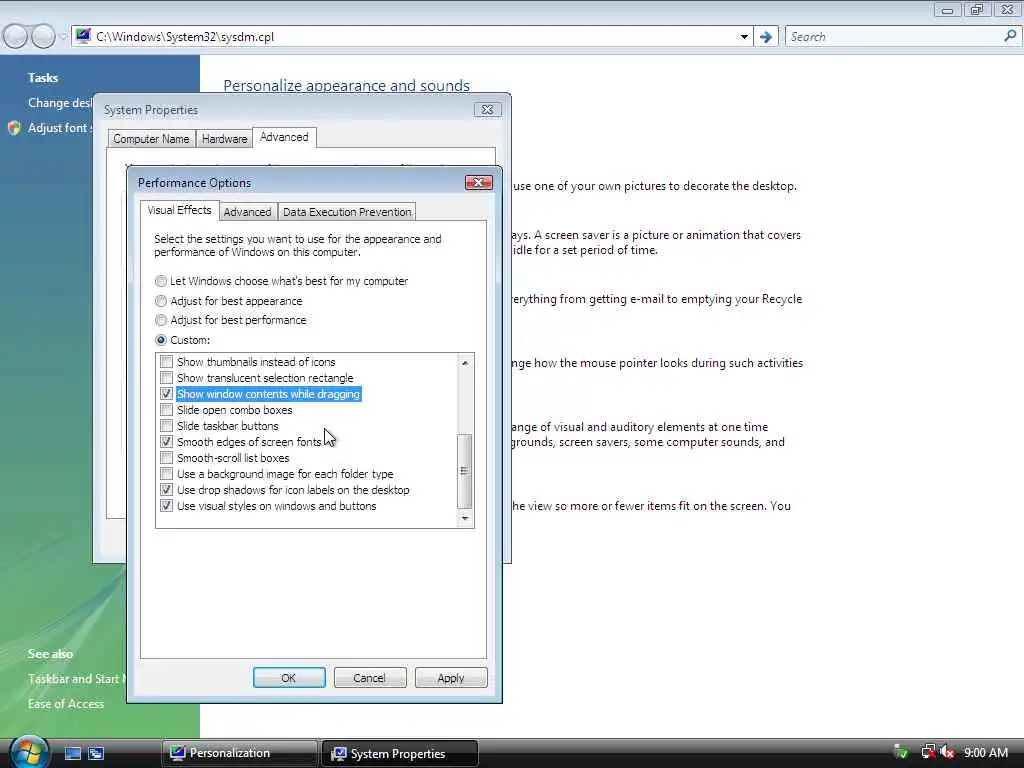Click OK in Performance Options

(x=289, y=678)
